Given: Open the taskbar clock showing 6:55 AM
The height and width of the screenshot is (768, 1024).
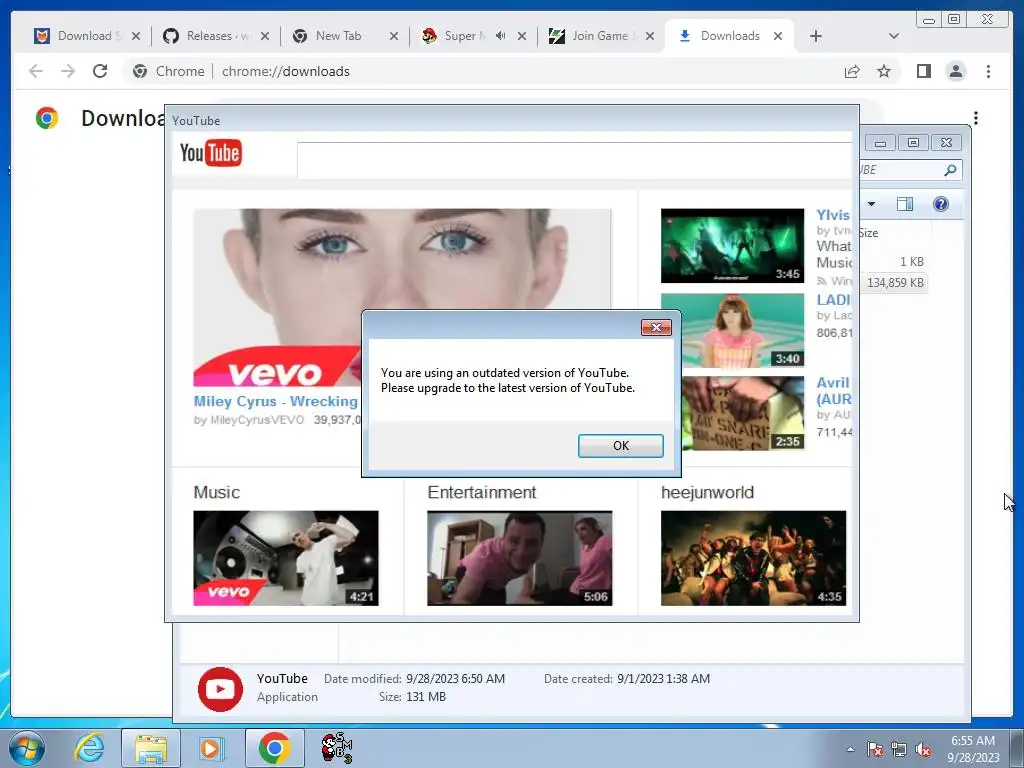Looking at the screenshot, I should pos(973,749).
